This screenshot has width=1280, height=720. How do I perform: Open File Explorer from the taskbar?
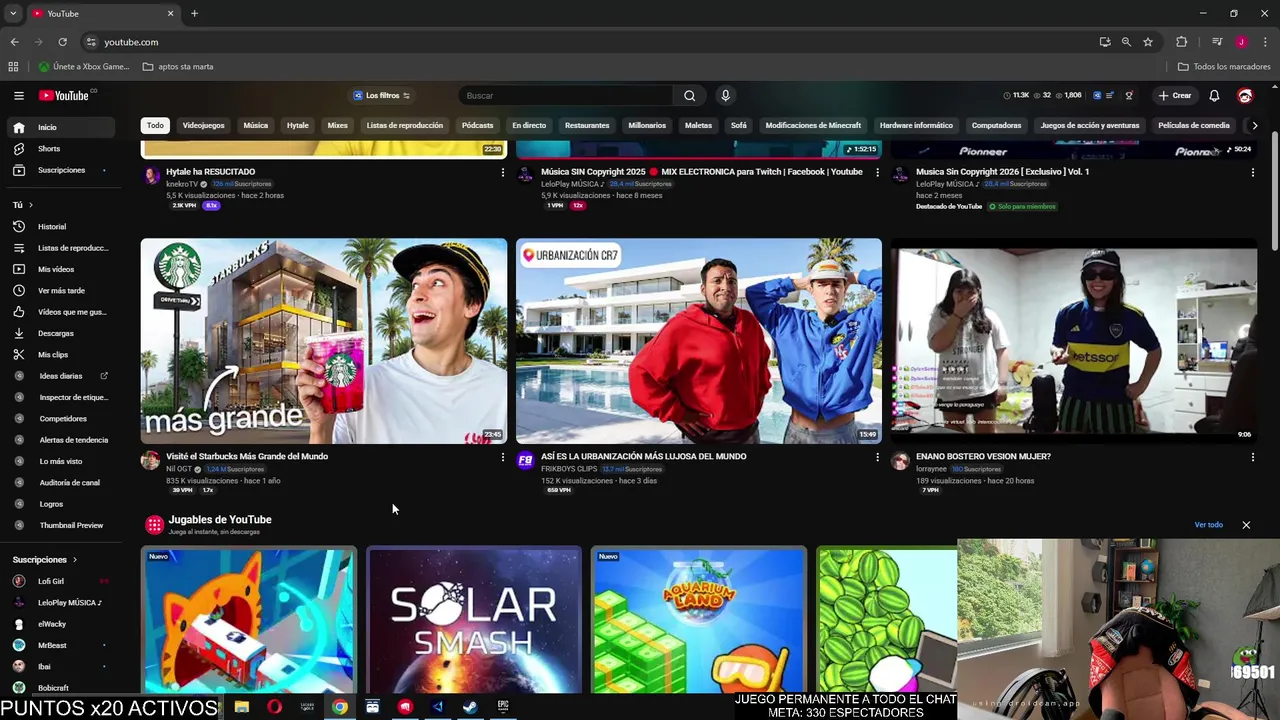pos(242,707)
